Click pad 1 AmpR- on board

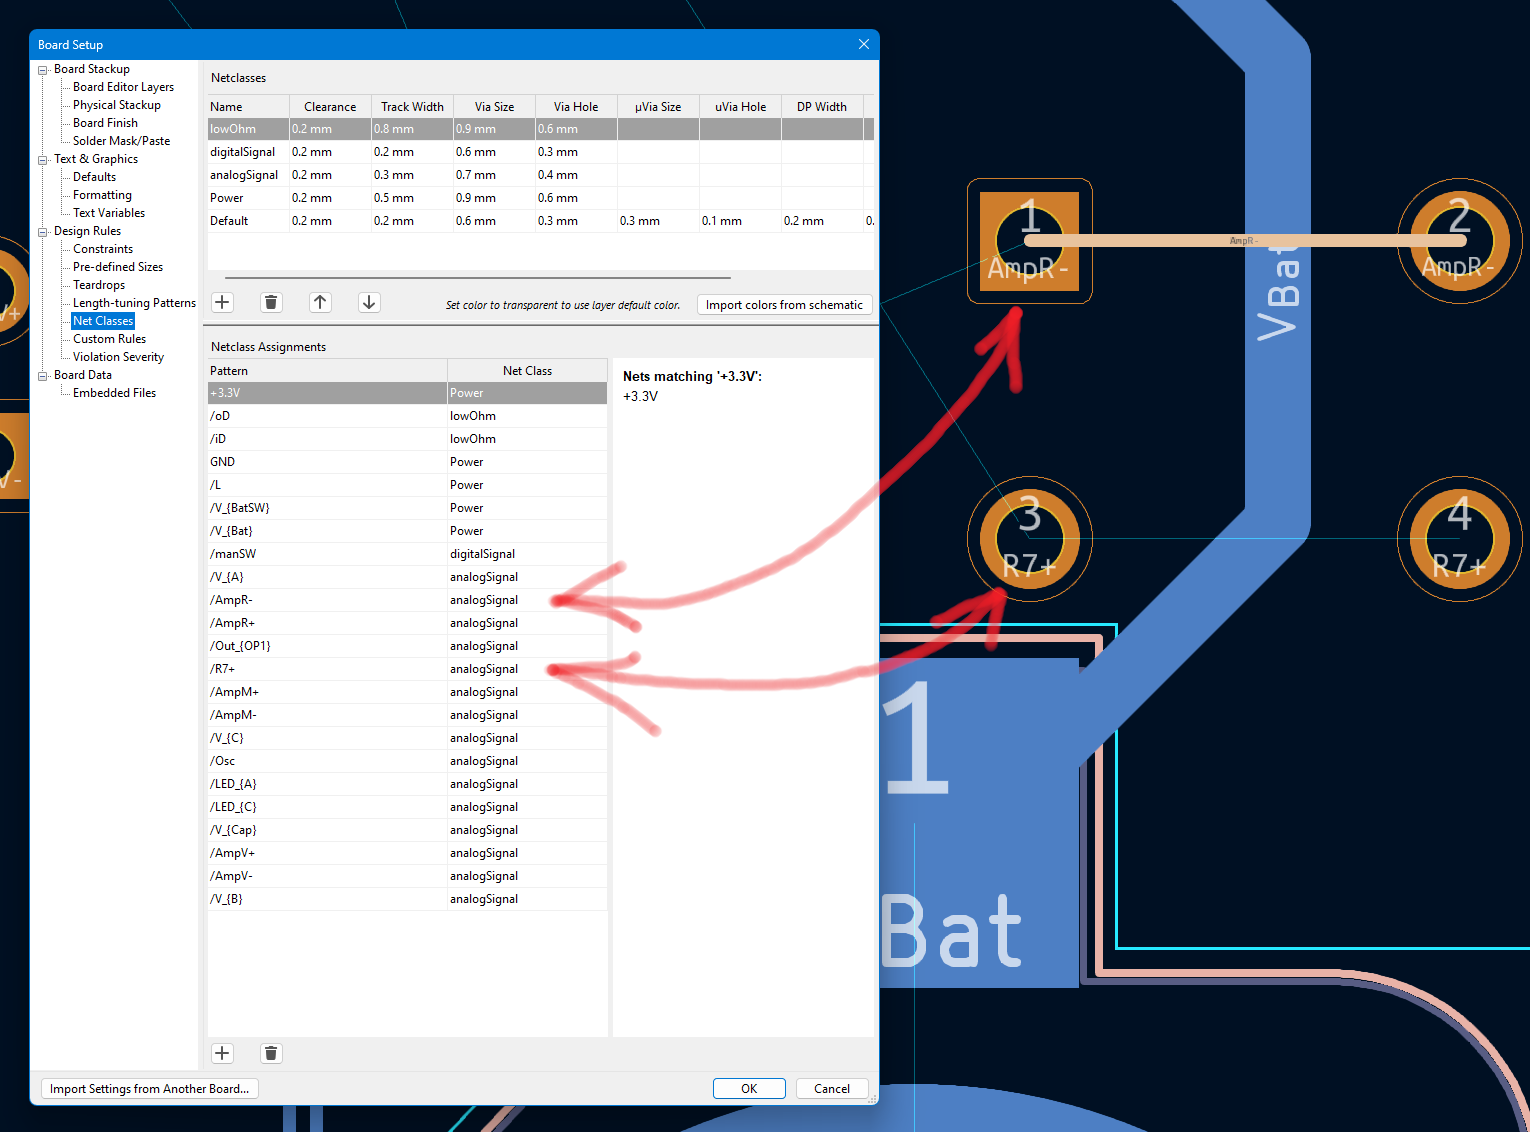1029,241
